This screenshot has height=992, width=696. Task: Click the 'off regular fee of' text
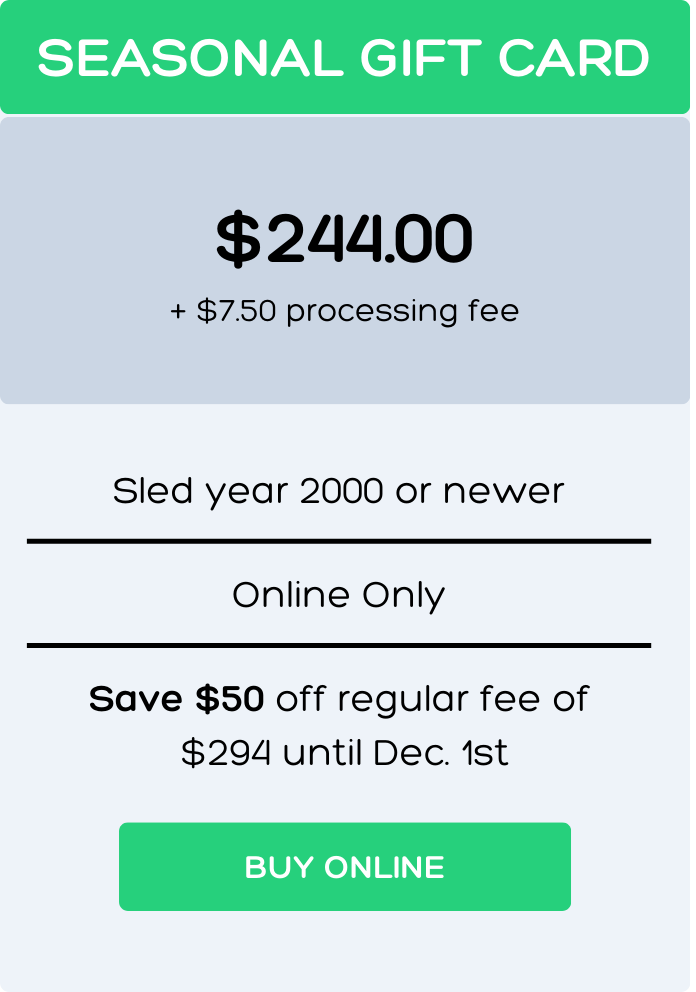coord(432,700)
